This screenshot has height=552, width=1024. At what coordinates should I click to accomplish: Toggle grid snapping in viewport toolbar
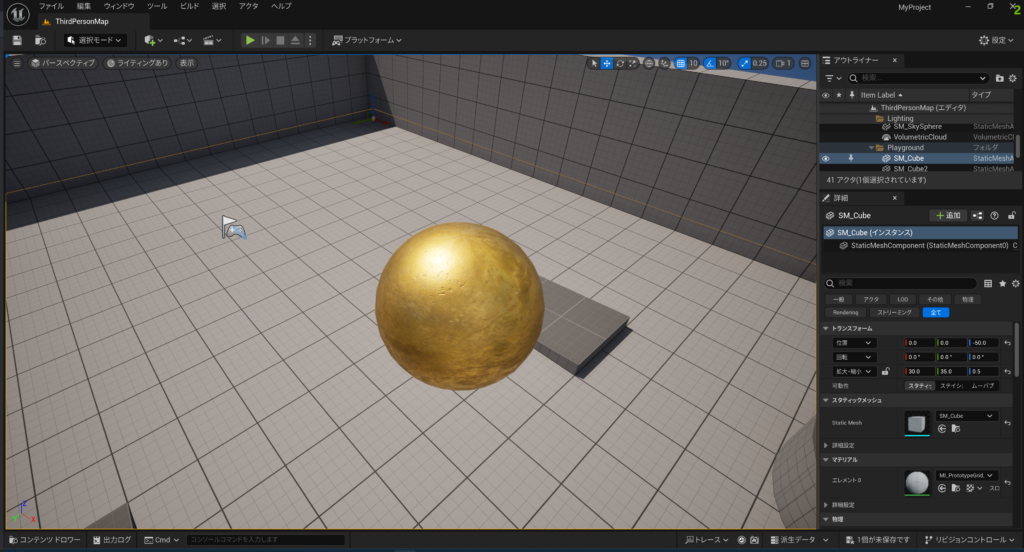(682, 63)
